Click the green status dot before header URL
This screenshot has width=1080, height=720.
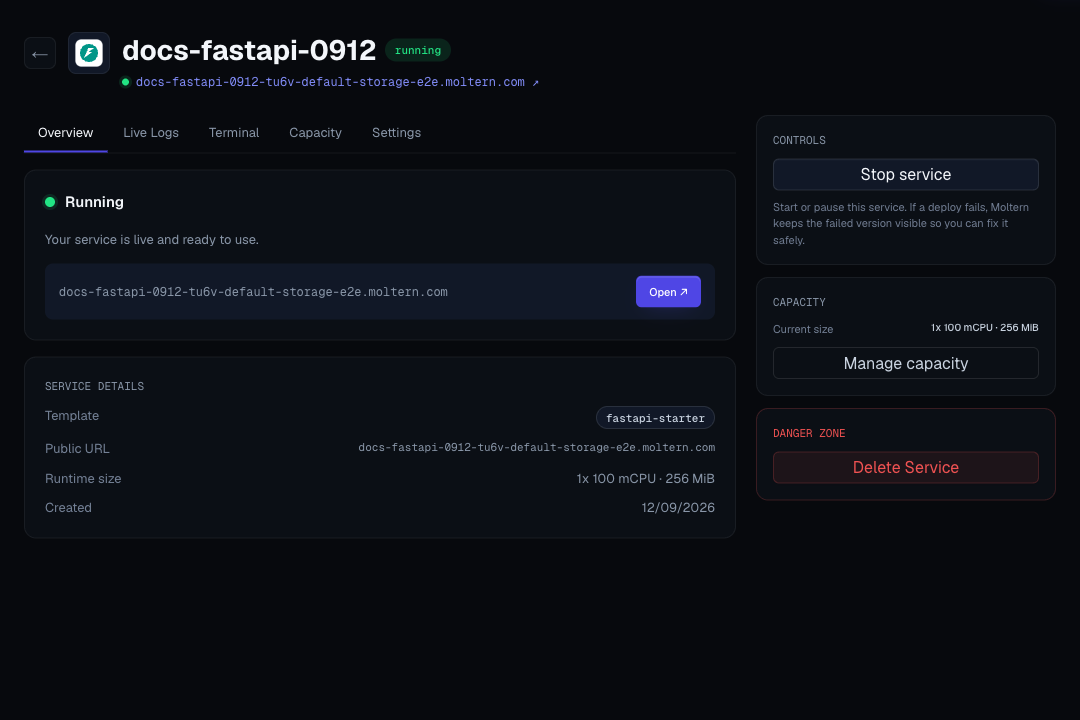click(125, 82)
